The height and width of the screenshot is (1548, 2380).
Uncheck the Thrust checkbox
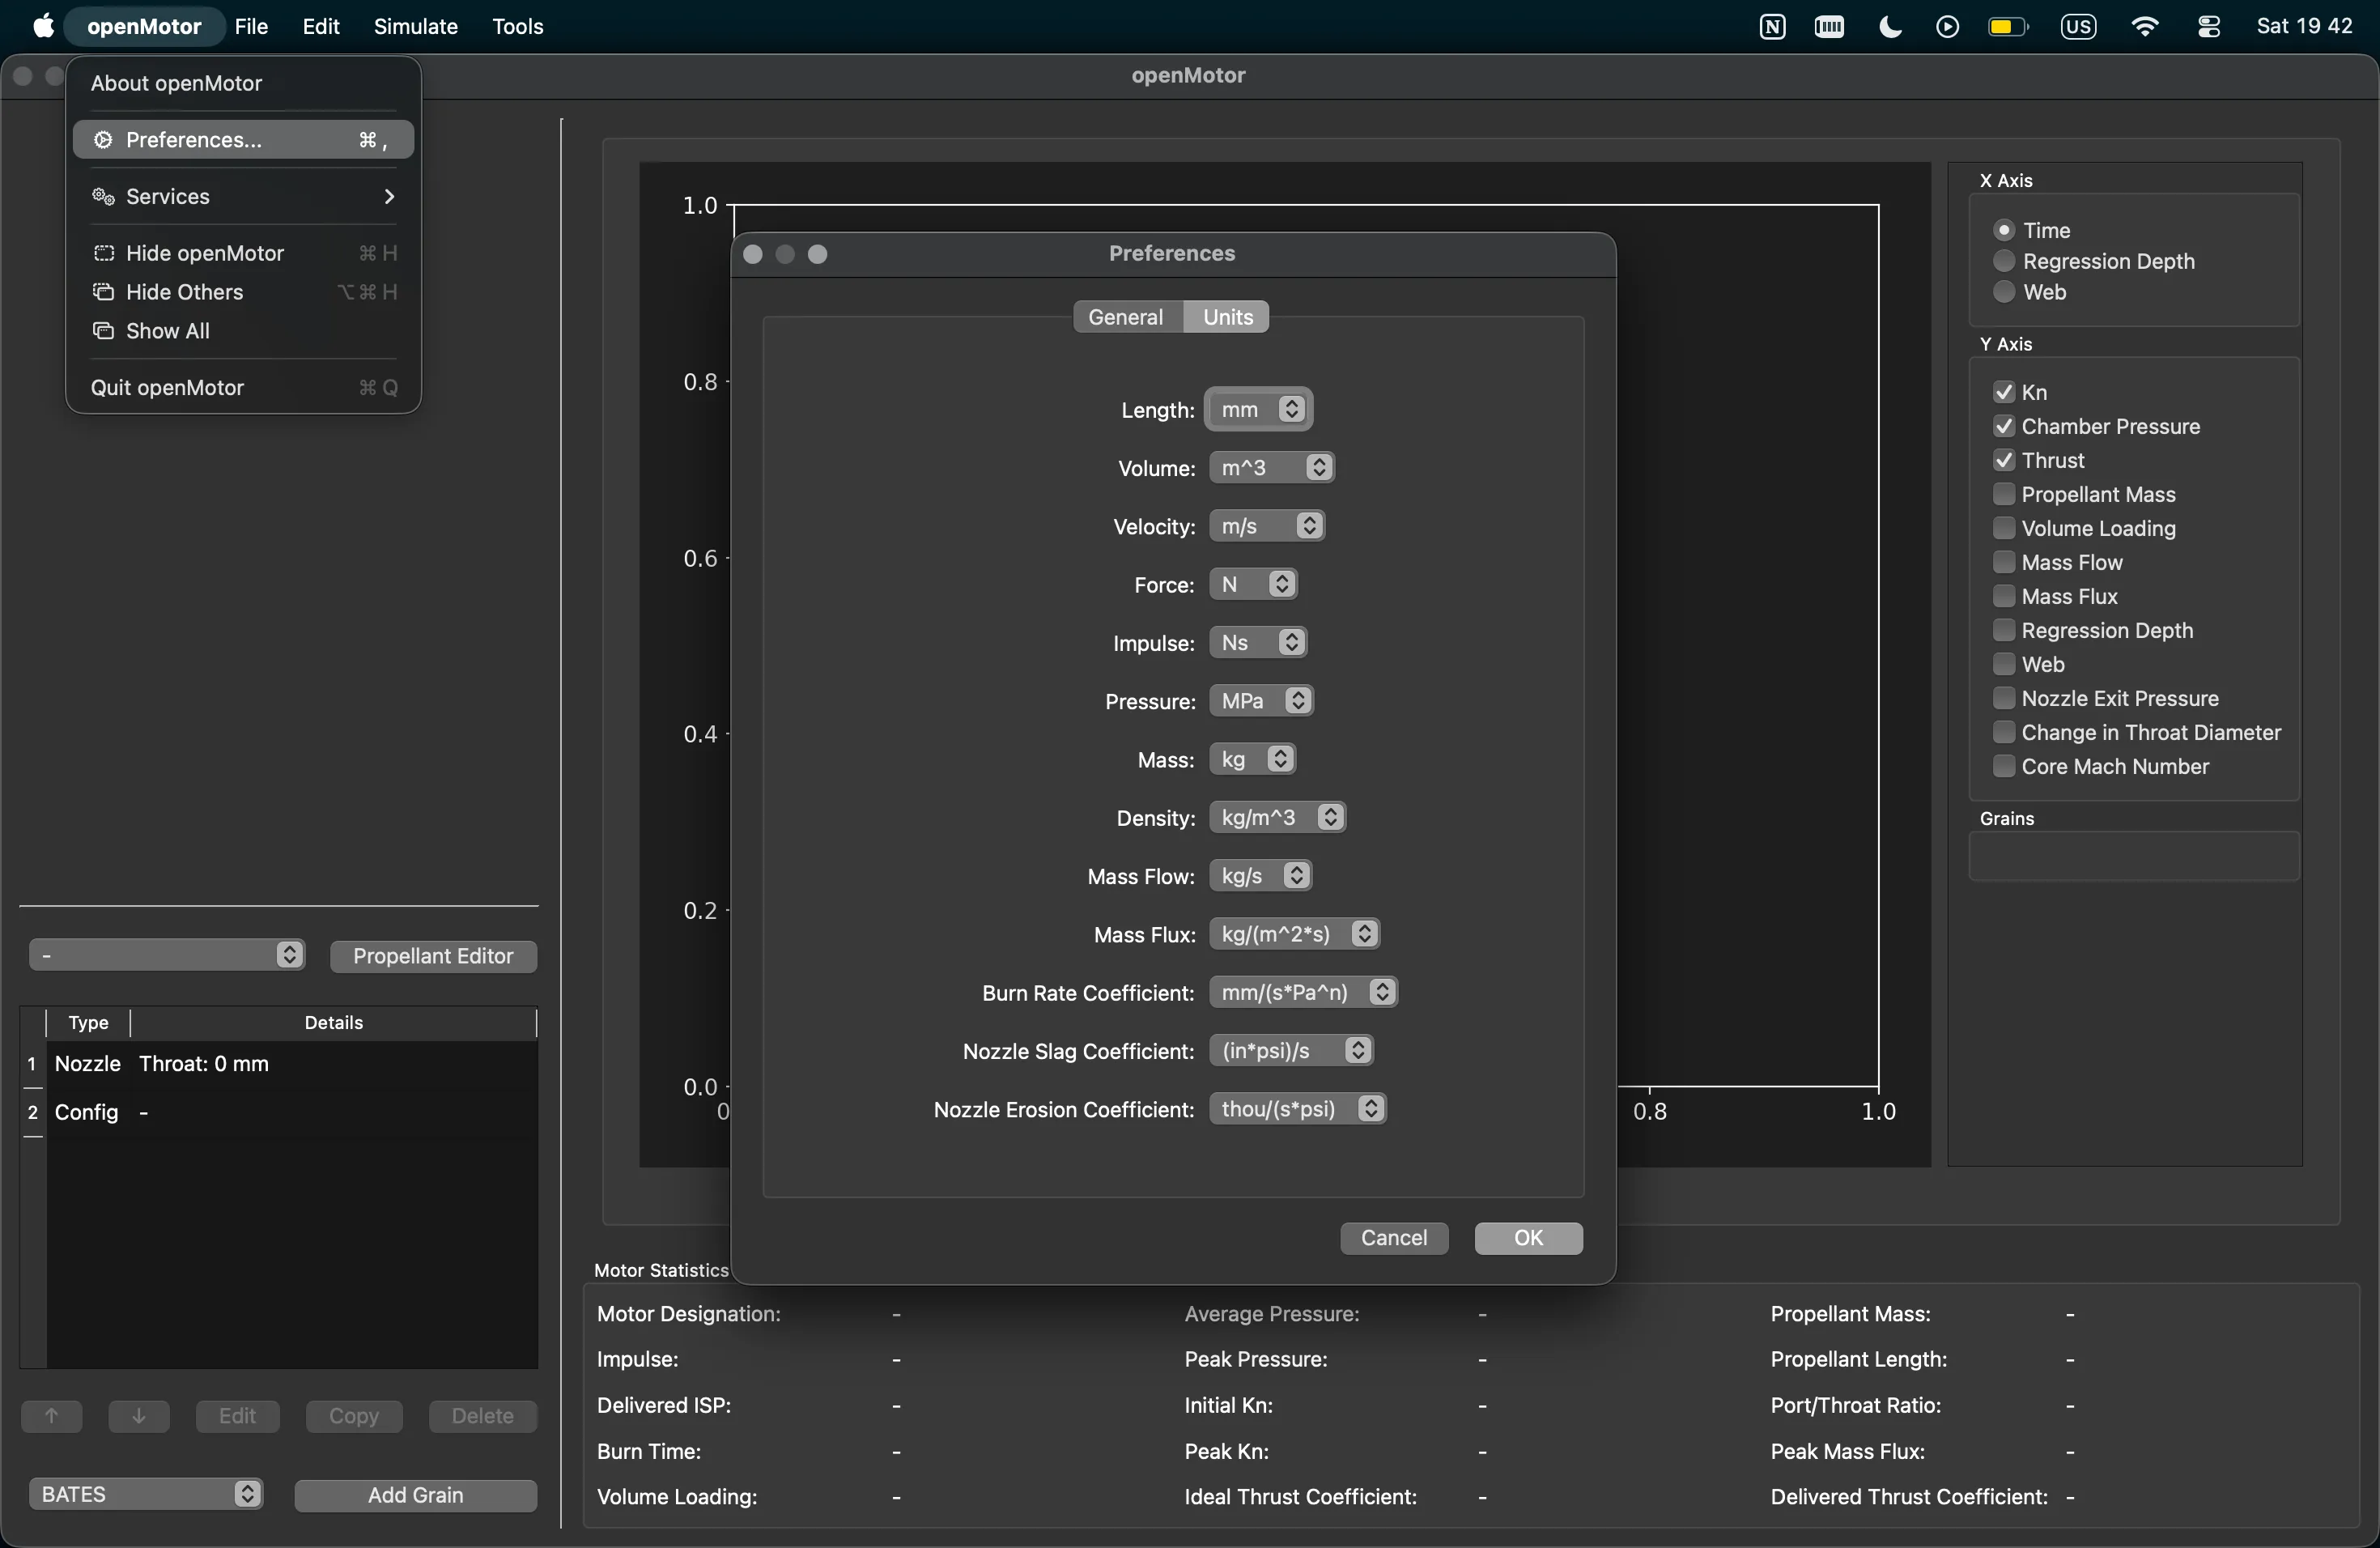[x=2004, y=460]
